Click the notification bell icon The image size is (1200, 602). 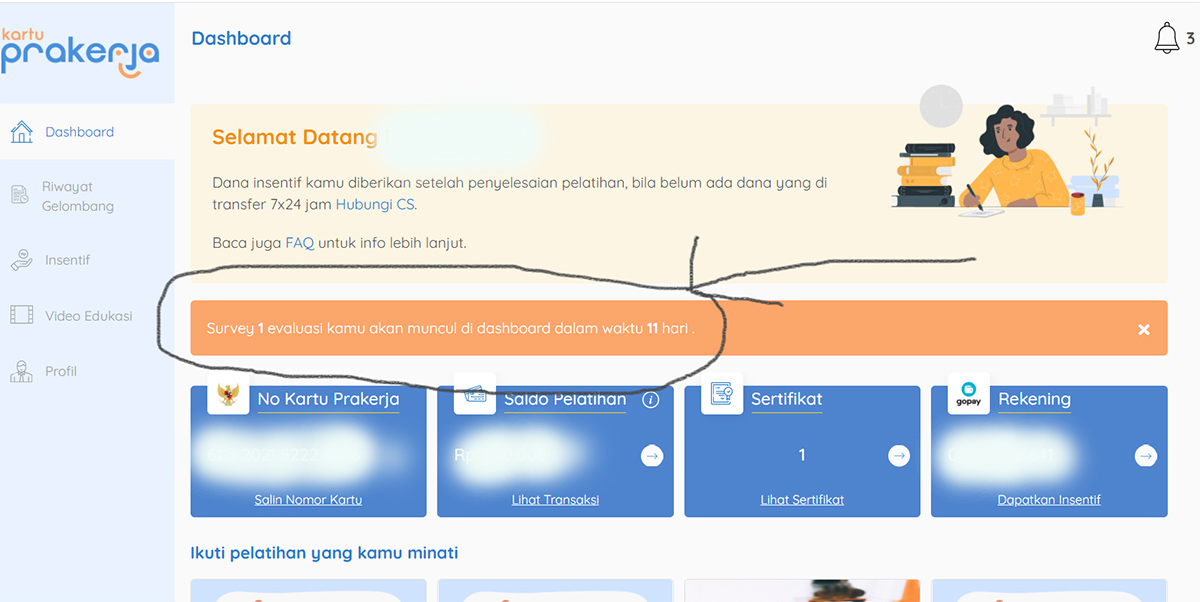pyautogui.click(x=1166, y=38)
